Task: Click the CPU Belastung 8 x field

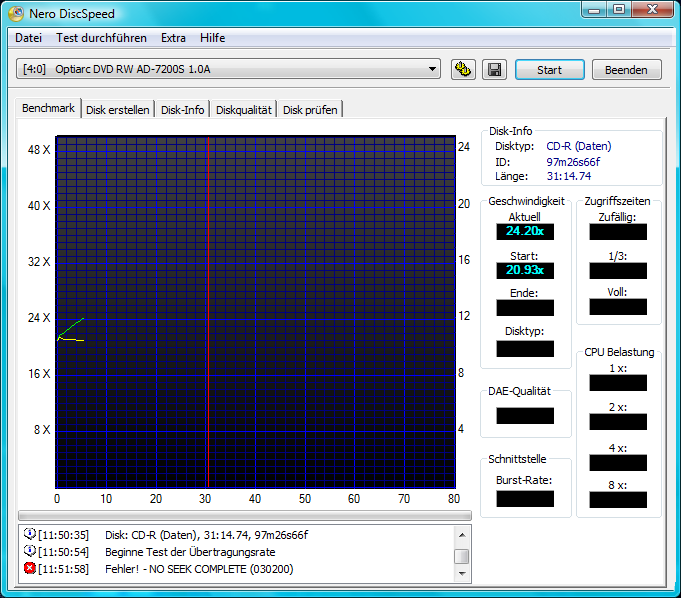Action: pyautogui.click(x=618, y=500)
